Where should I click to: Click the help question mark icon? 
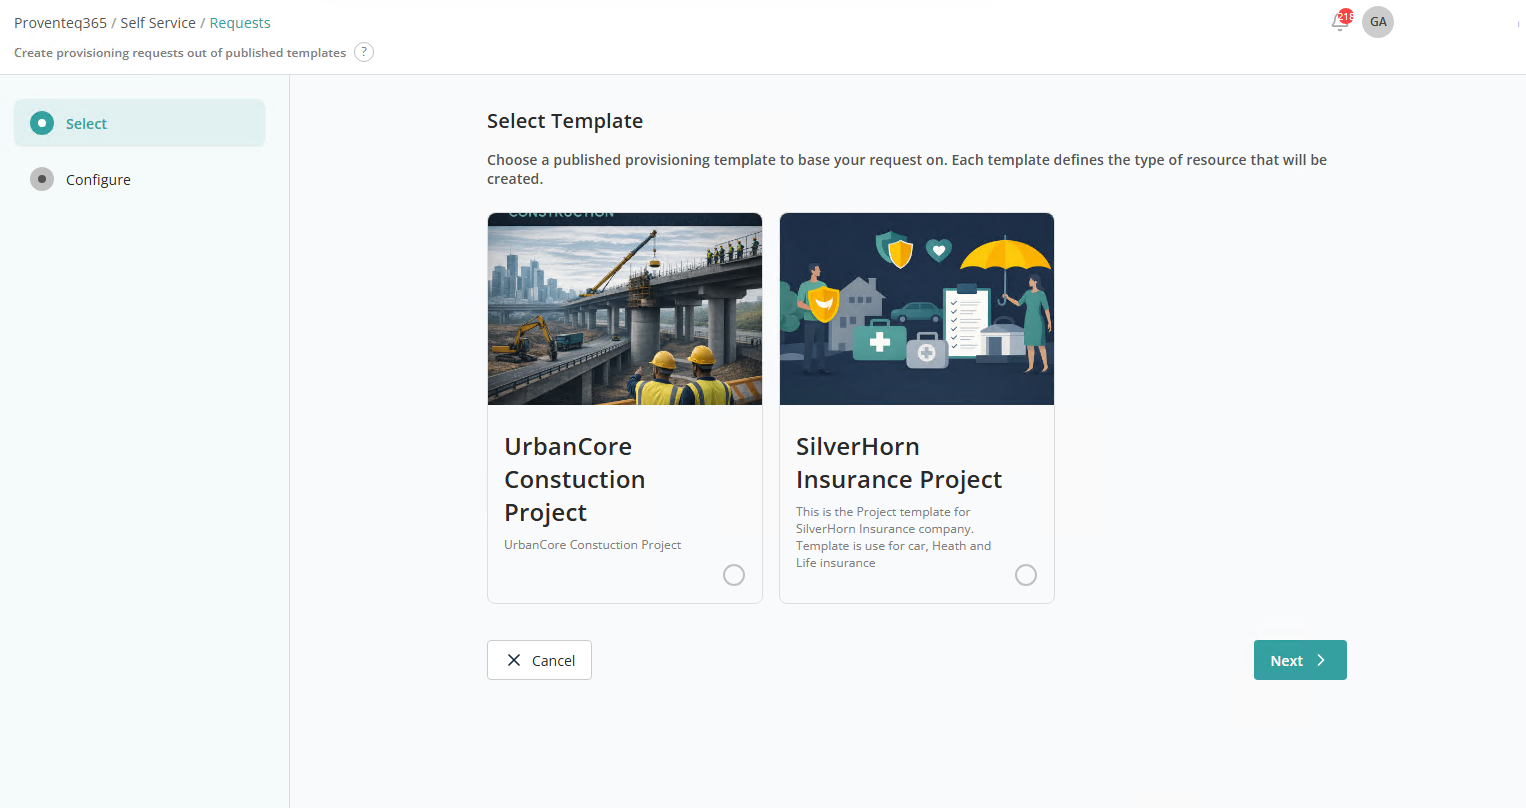[364, 52]
